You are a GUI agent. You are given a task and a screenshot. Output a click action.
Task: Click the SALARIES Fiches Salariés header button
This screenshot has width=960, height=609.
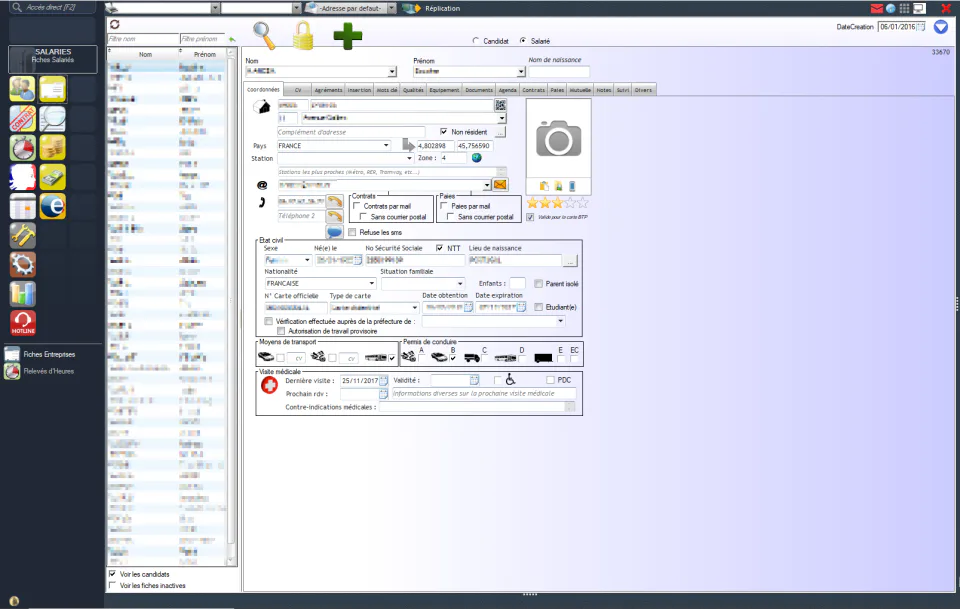coord(53,59)
